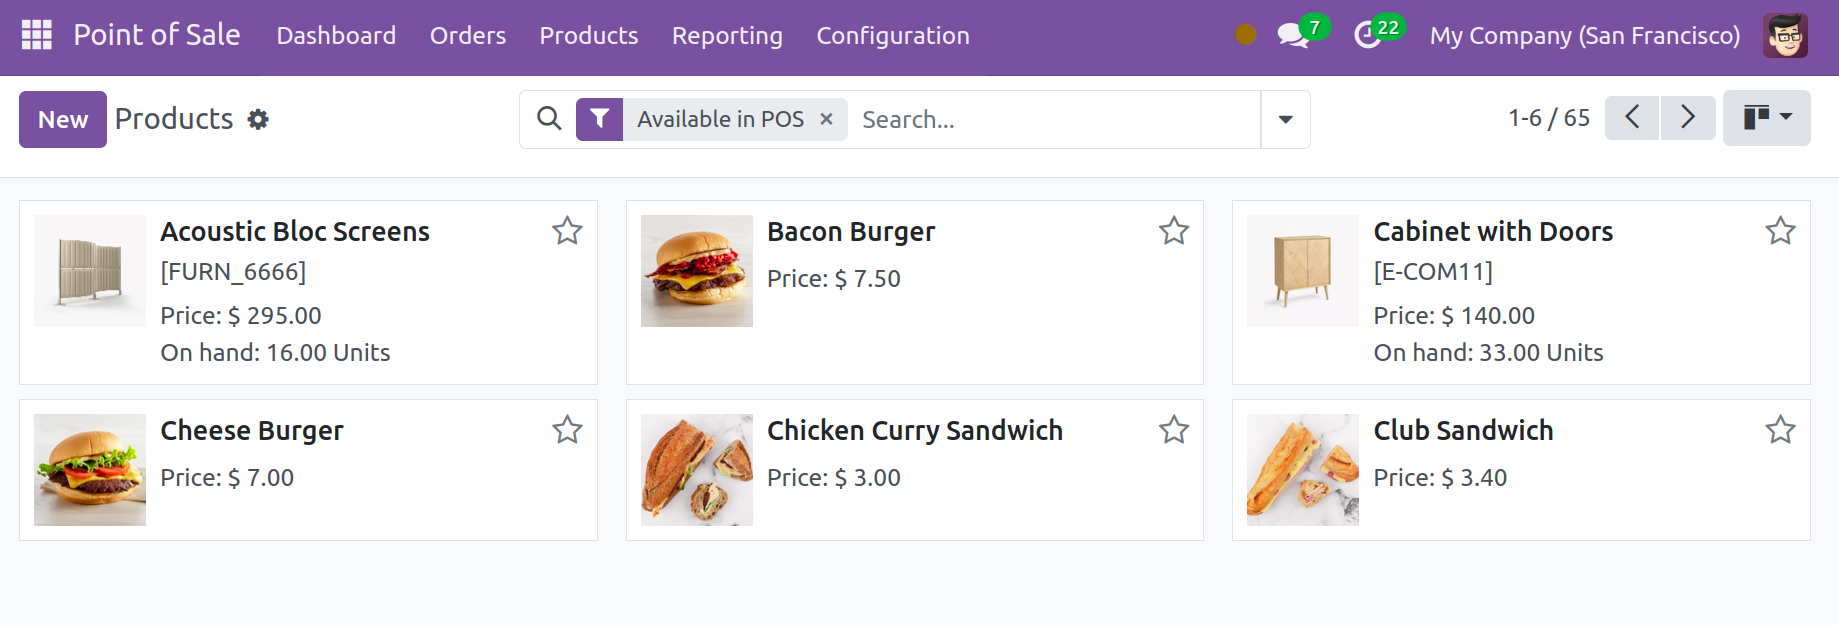Expand the search options dropdown arrow
The image size is (1839, 625).
[x=1286, y=120]
